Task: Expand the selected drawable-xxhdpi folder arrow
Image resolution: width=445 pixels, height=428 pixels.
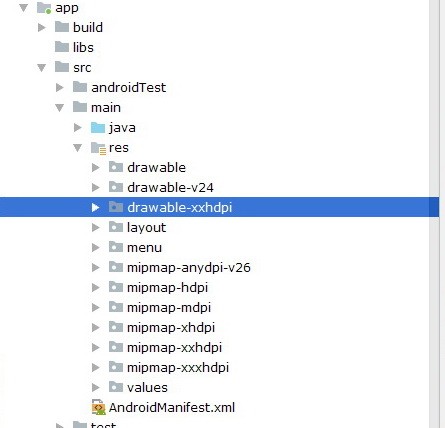Action: (96, 207)
